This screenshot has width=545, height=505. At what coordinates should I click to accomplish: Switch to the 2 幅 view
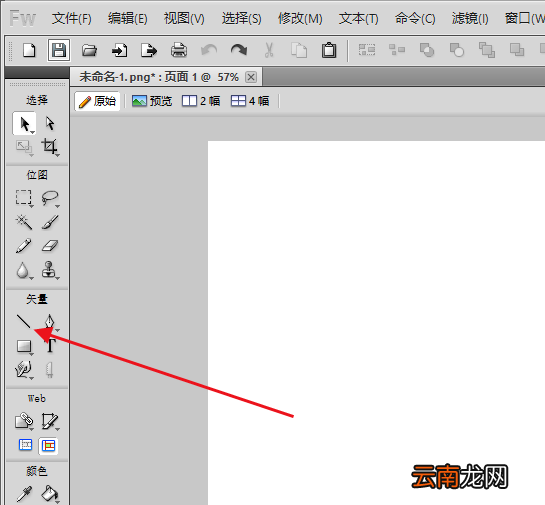pyautogui.click(x=201, y=101)
